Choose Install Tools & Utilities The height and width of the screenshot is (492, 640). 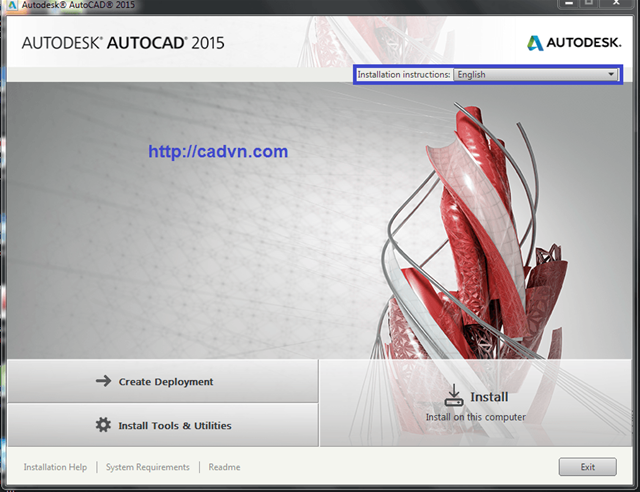tap(163, 425)
